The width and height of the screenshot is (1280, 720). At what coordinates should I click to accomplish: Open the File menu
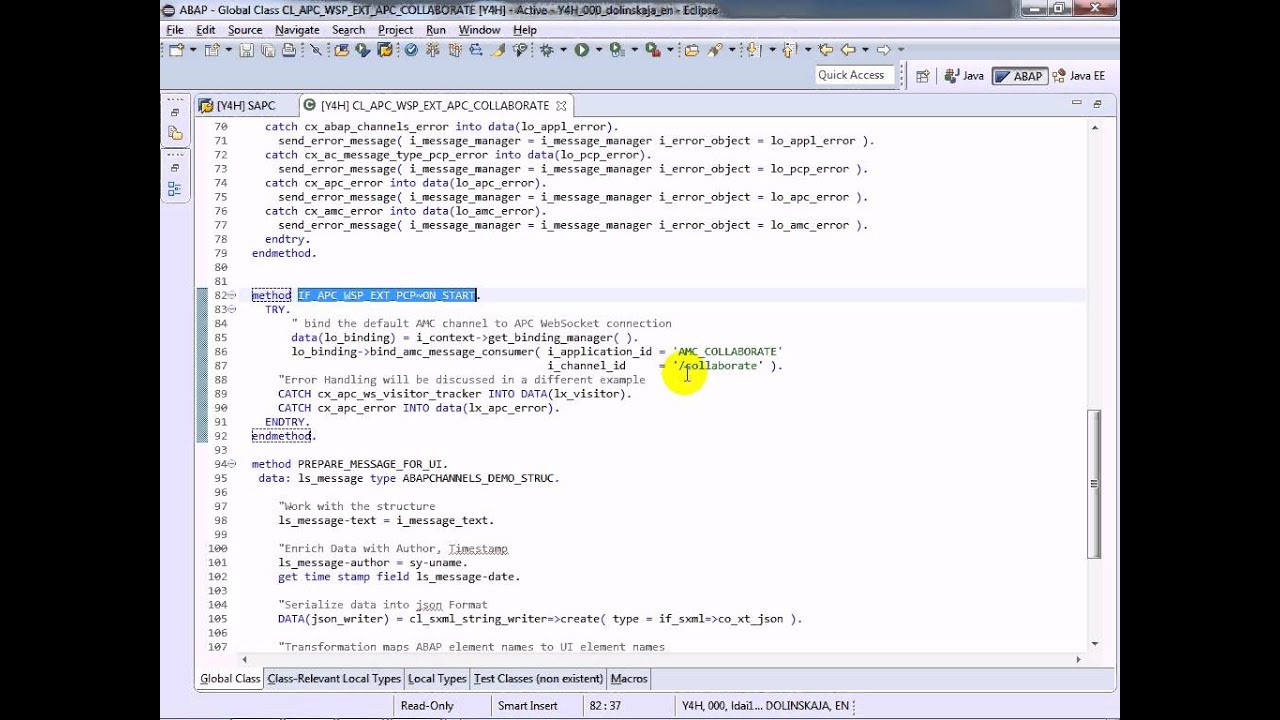point(175,30)
